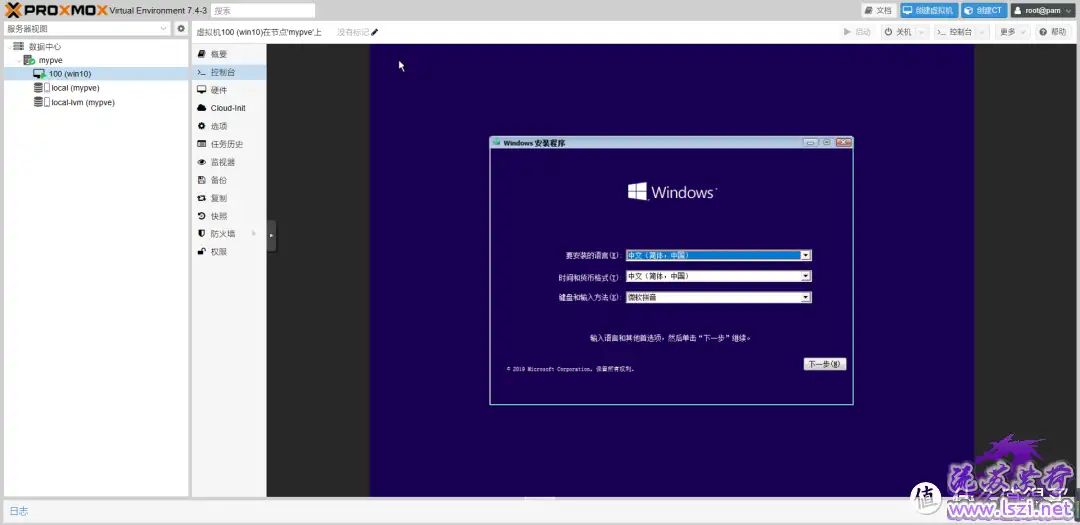Open the 控制台 console side tab
This screenshot has height=525, width=1080.
pyautogui.click(x=229, y=72)
